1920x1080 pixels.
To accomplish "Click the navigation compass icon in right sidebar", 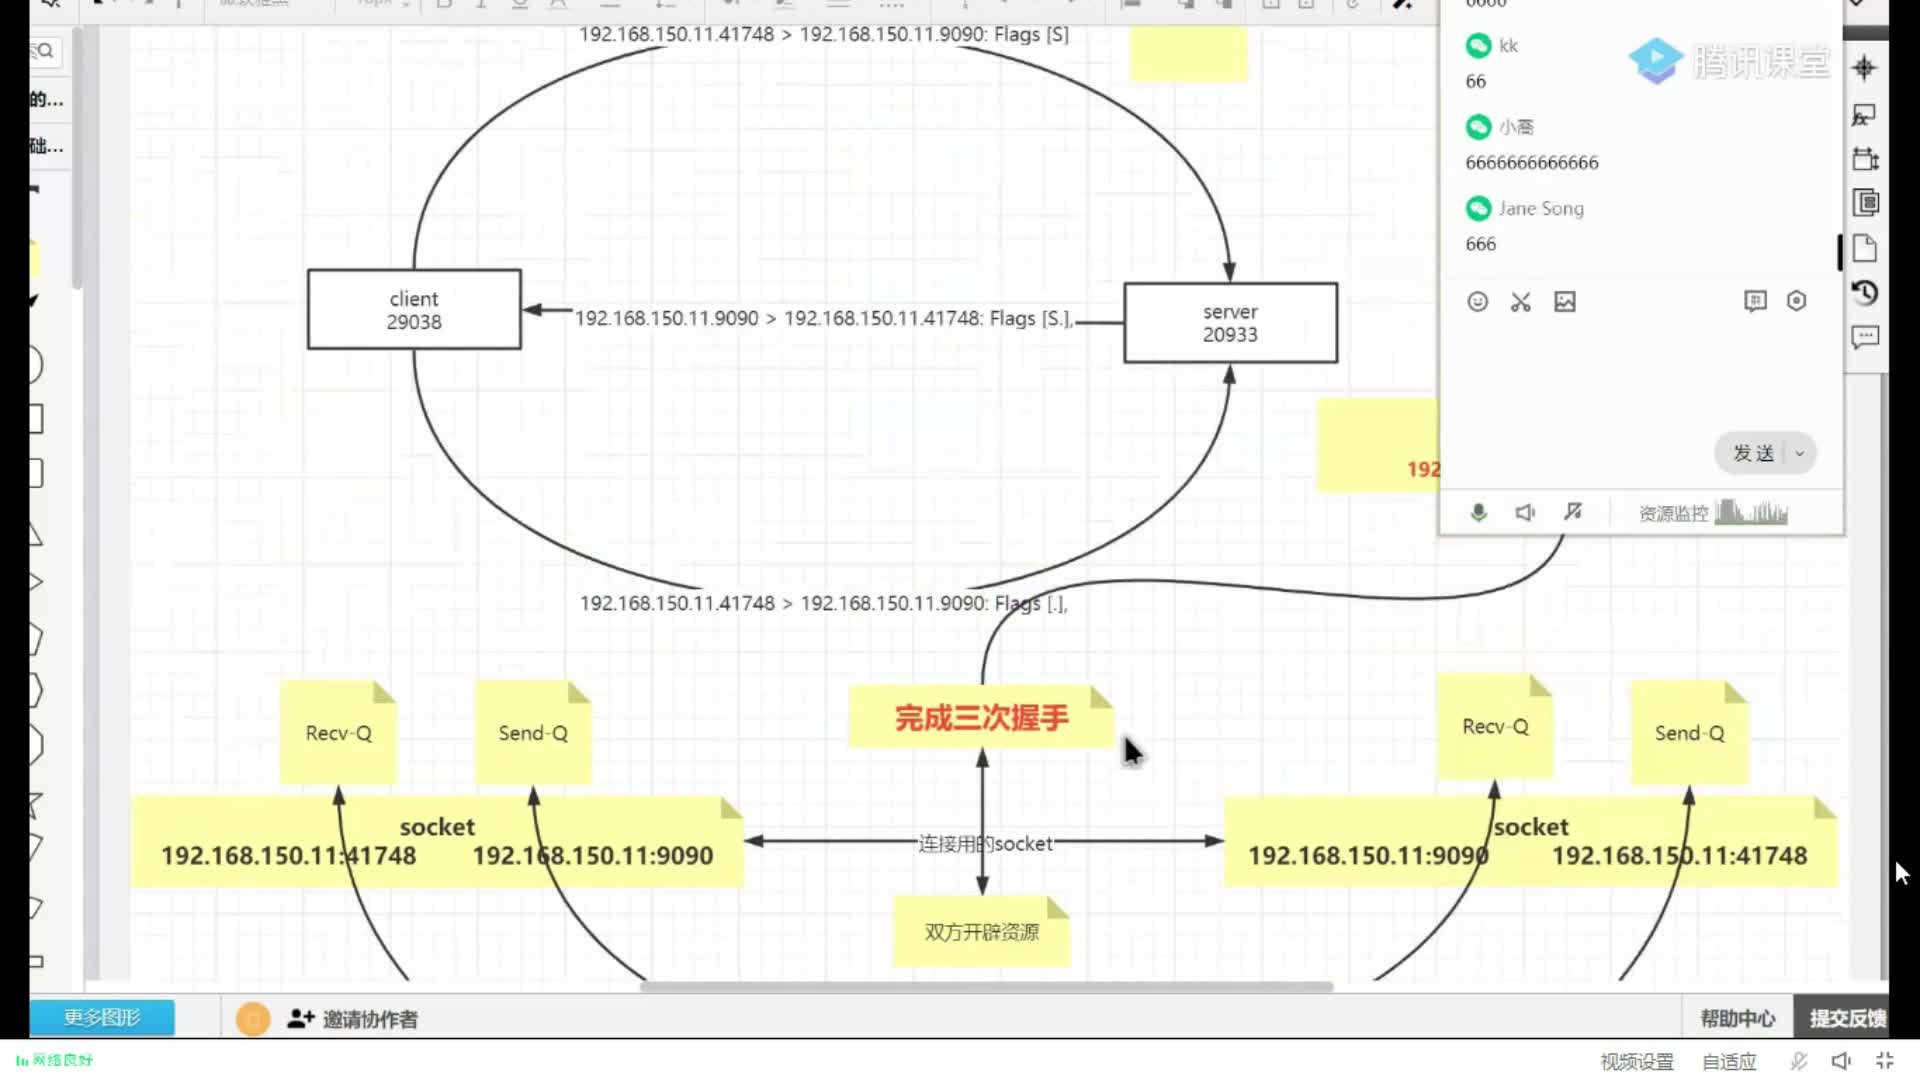I will pos(1864,68).
